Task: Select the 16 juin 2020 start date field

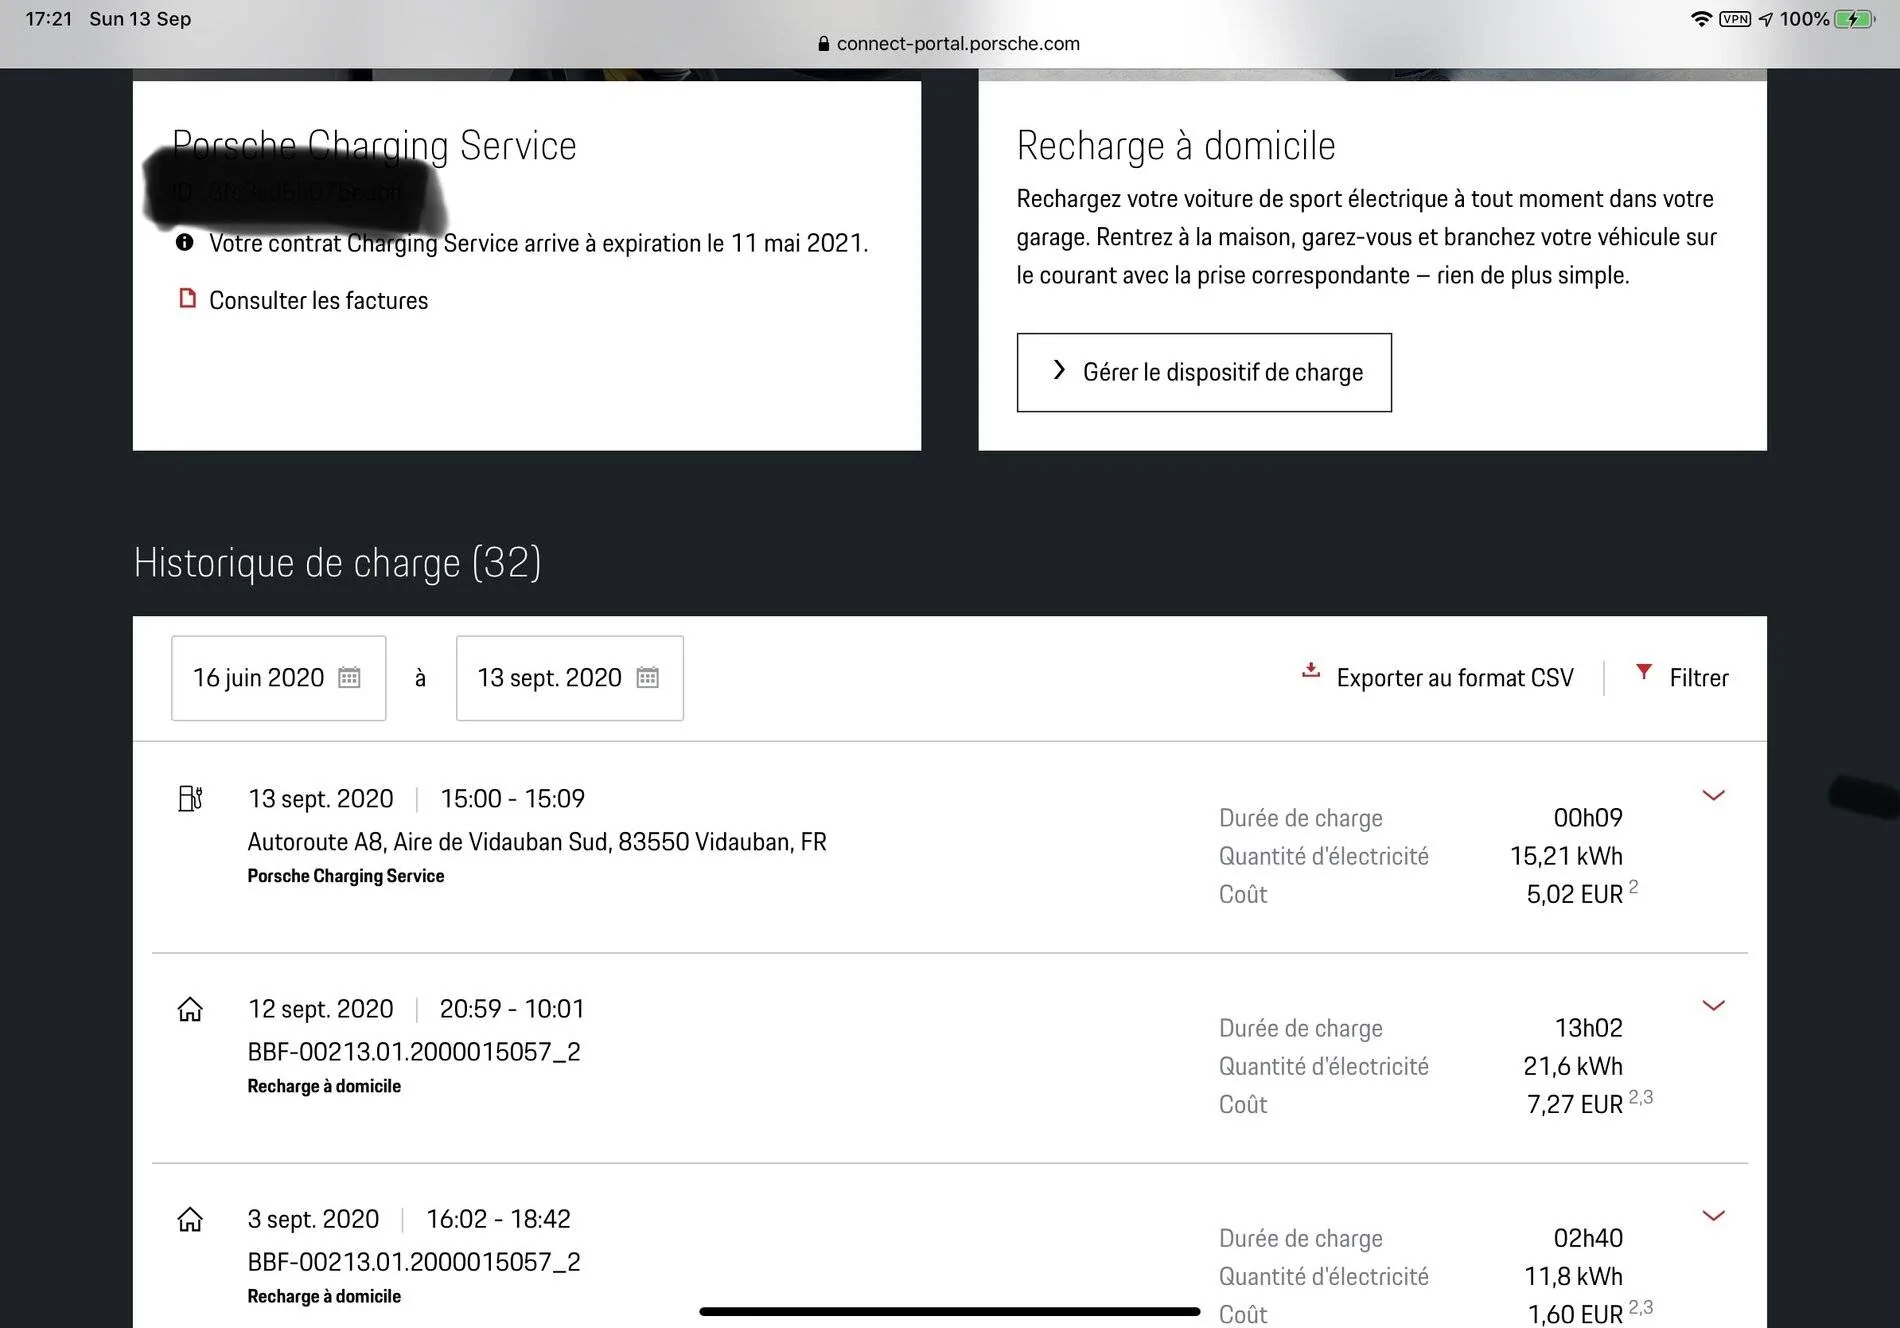Action: 278,678
